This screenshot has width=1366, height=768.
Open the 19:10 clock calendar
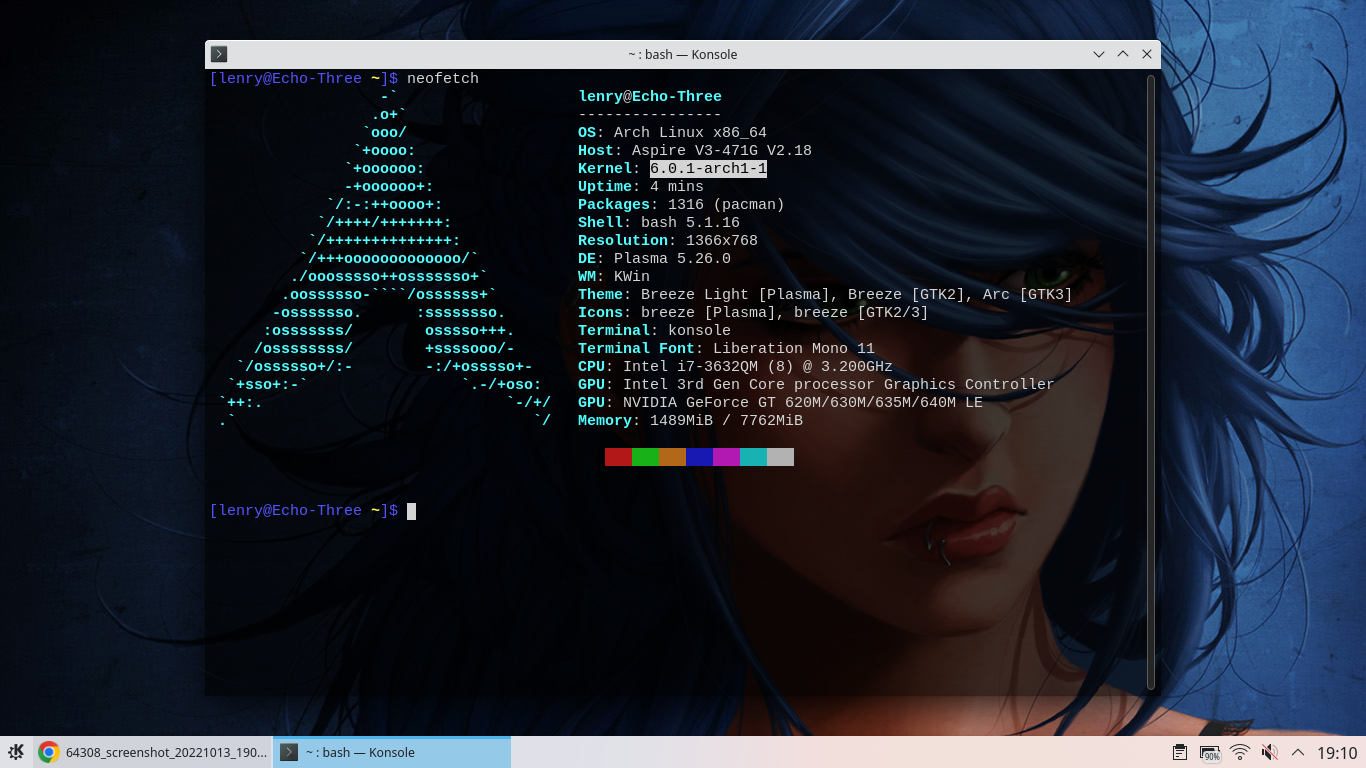coord(1337,753)
